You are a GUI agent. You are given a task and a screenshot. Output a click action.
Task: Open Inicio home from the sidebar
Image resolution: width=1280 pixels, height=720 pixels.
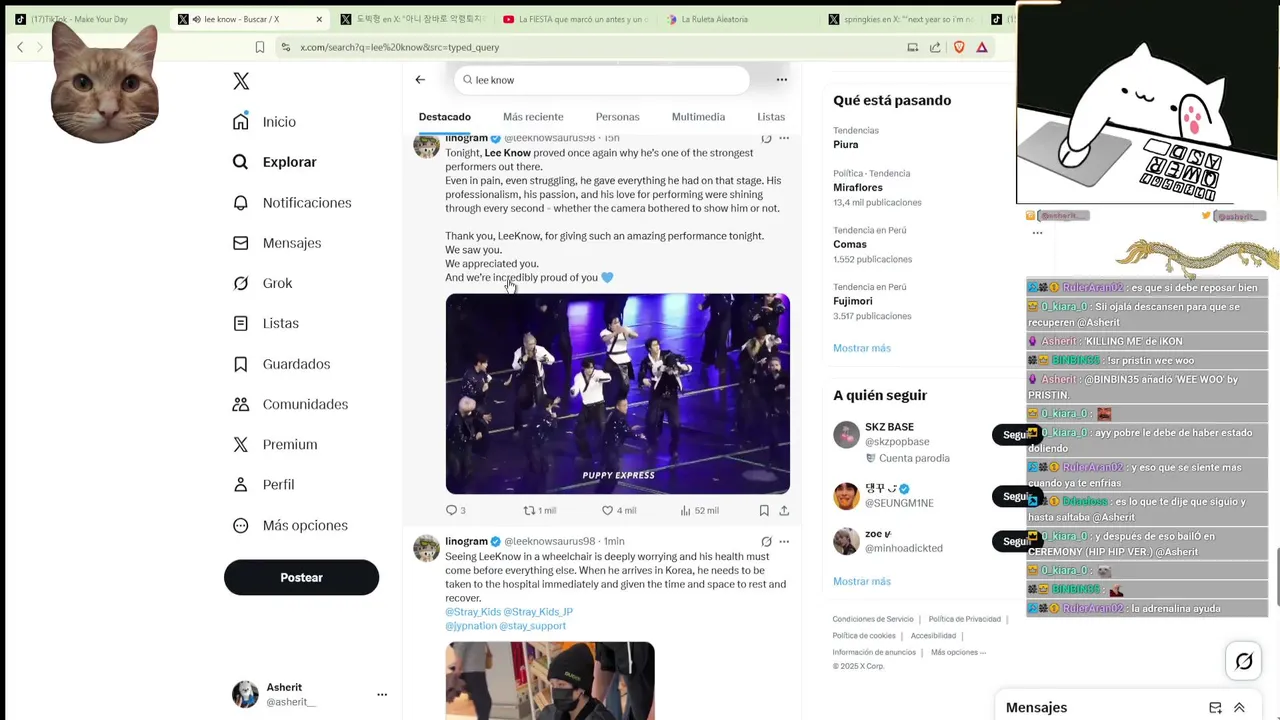point(264,122)
